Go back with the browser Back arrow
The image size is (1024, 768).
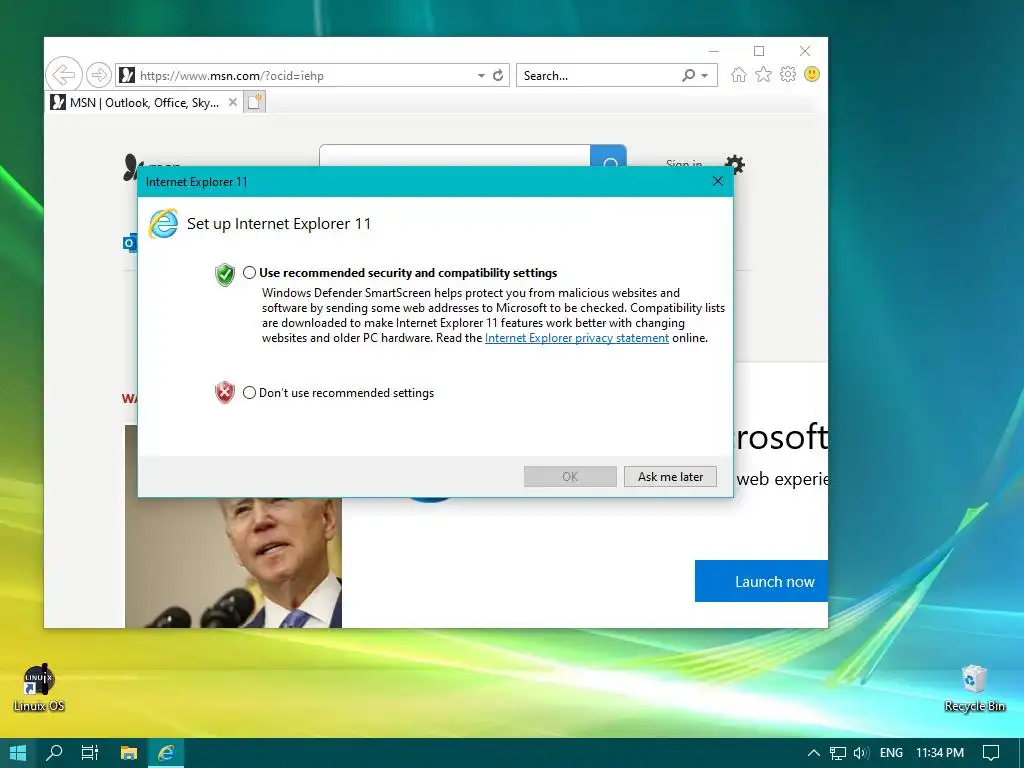[64, 75]
